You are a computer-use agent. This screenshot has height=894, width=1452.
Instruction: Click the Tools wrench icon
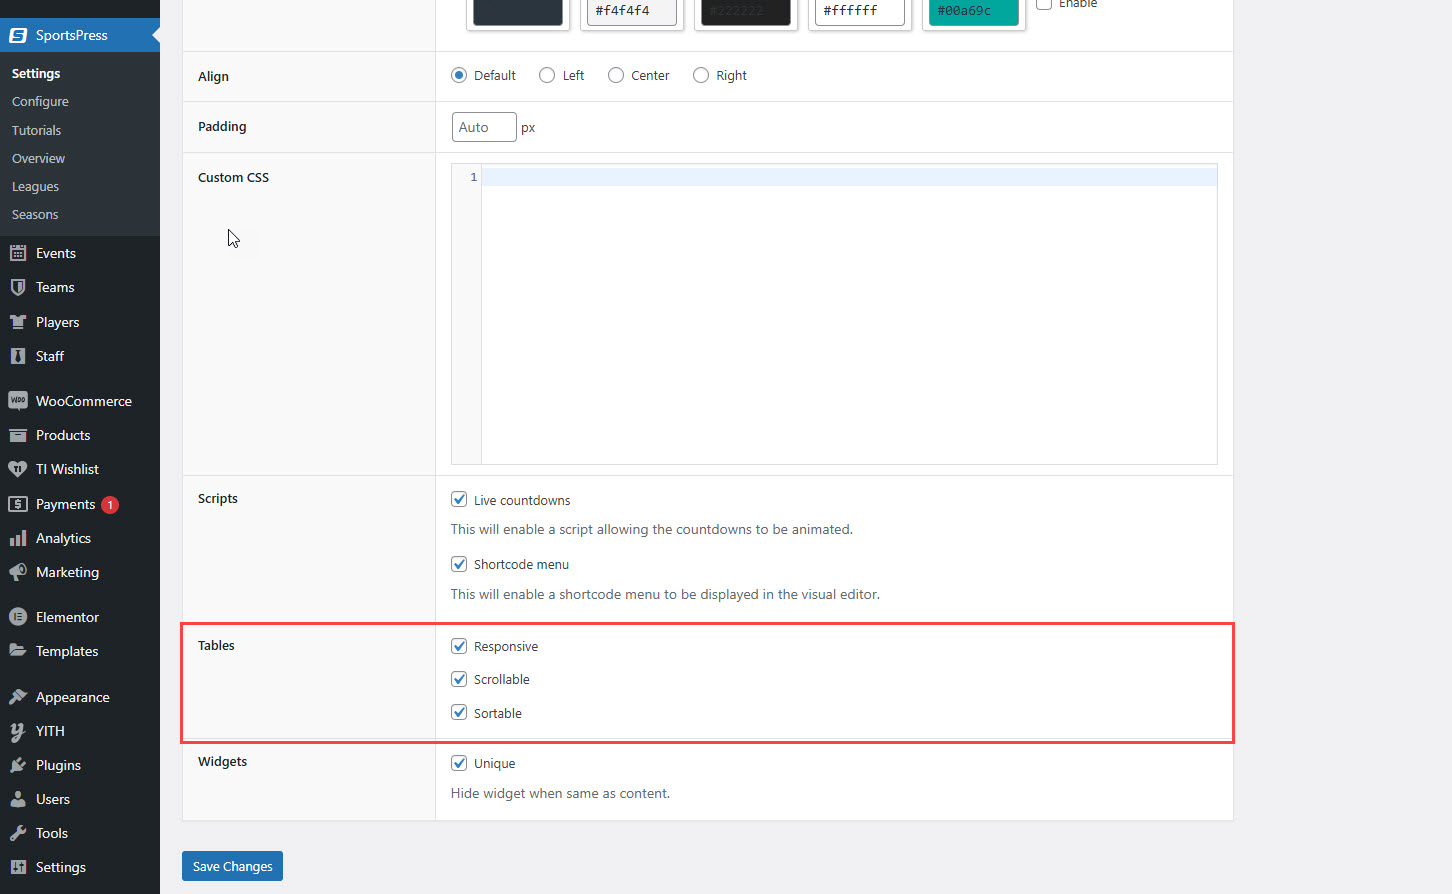click(18, 833)
